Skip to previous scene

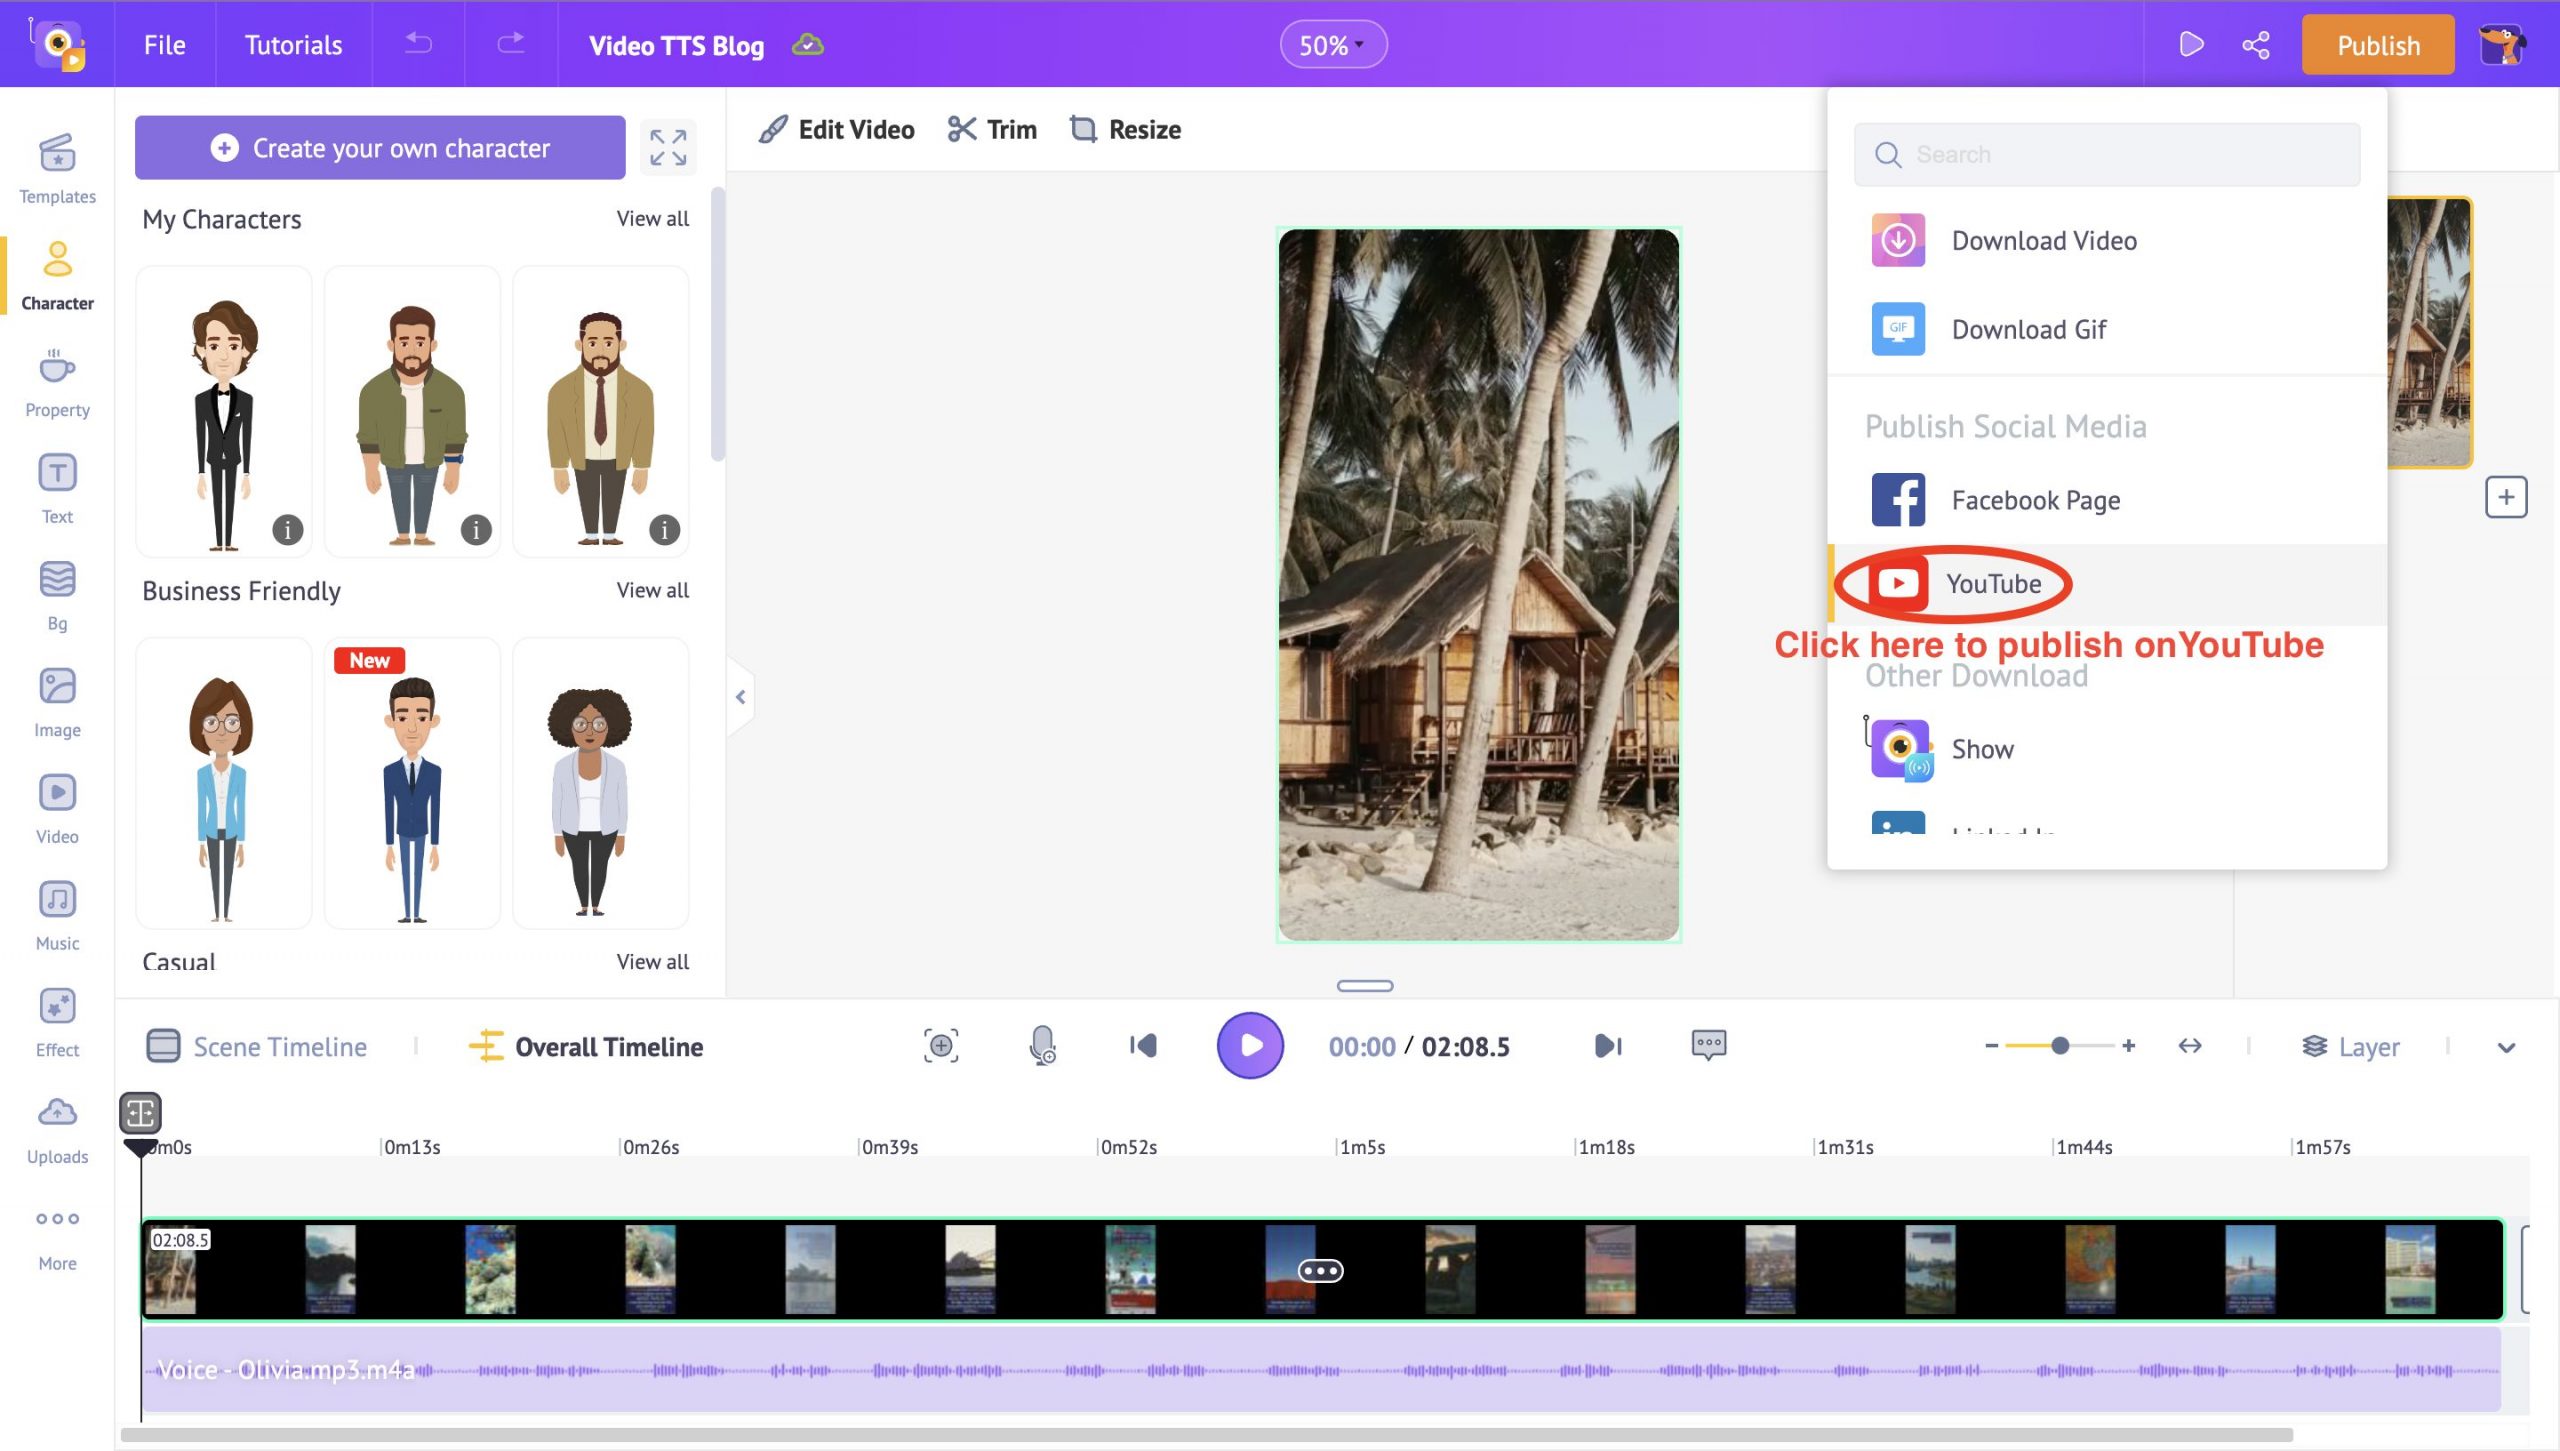pos(1143,1046)
